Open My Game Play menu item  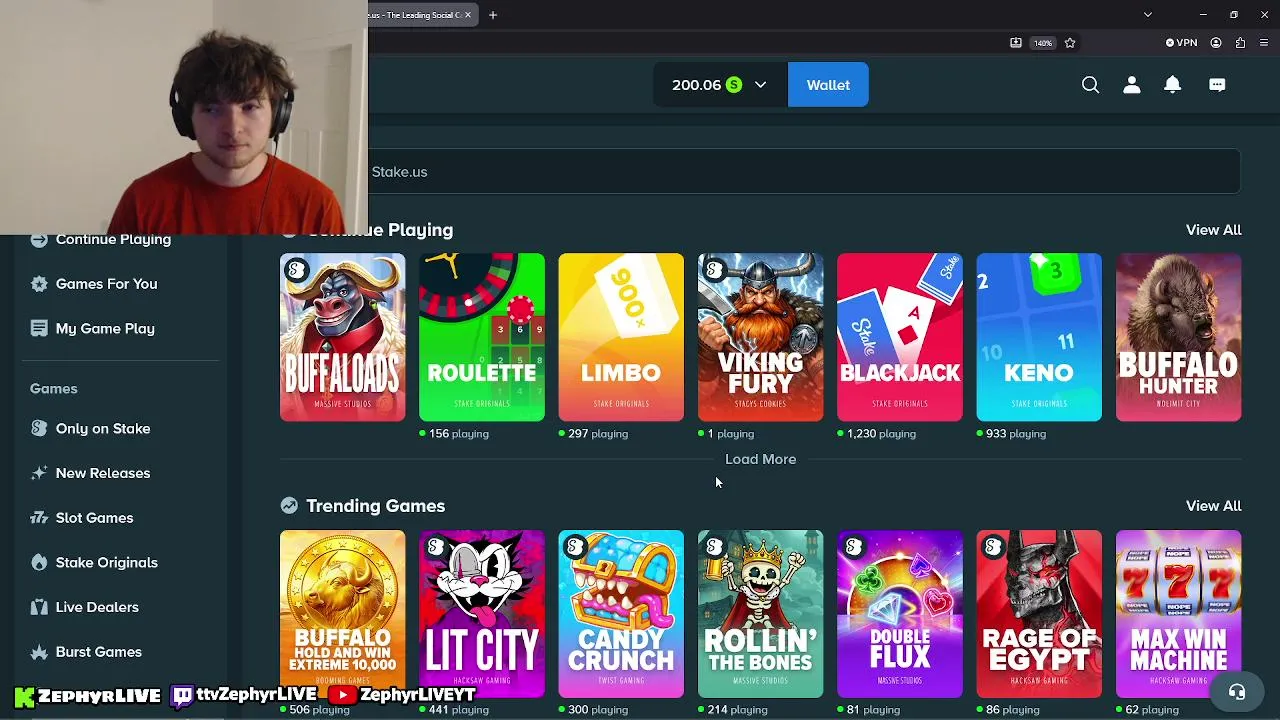(x=105, y=328)
